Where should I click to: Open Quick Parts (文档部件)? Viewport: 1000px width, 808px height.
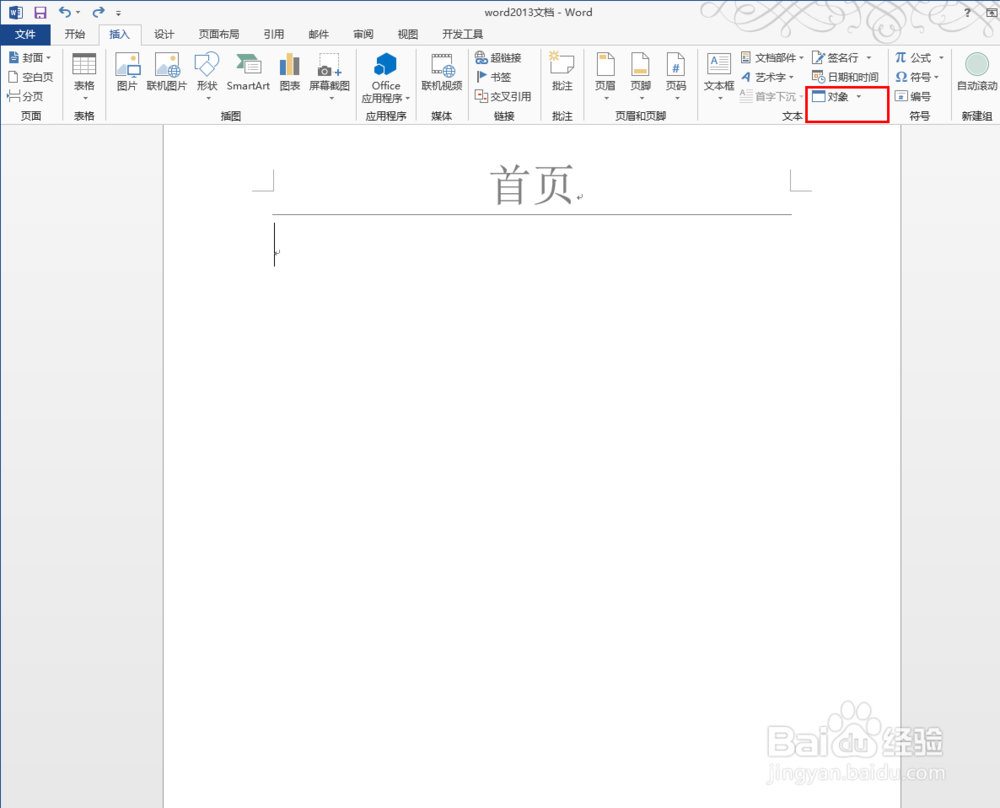tap(772, 57)
